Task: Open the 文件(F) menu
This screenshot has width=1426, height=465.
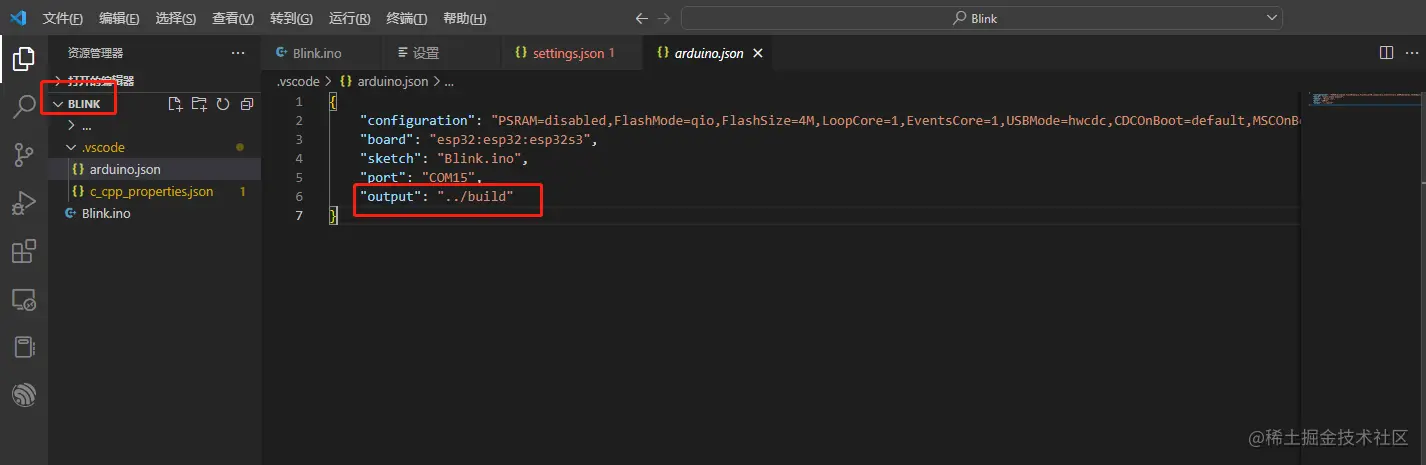Action: [x=64, y=19]
